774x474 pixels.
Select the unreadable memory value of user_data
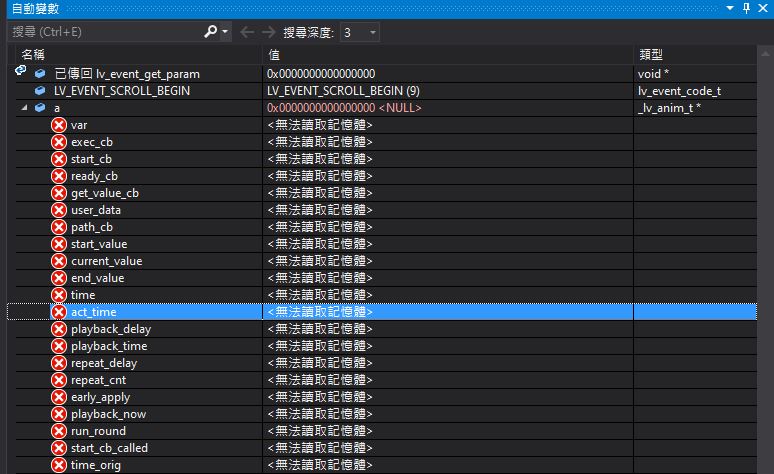point(320,210)
